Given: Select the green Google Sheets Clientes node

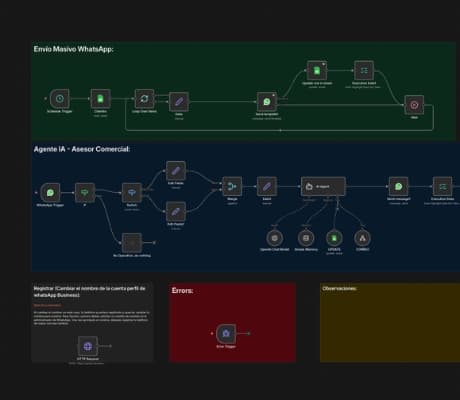Looking at the screenshot, I should (x=100, y=99).
